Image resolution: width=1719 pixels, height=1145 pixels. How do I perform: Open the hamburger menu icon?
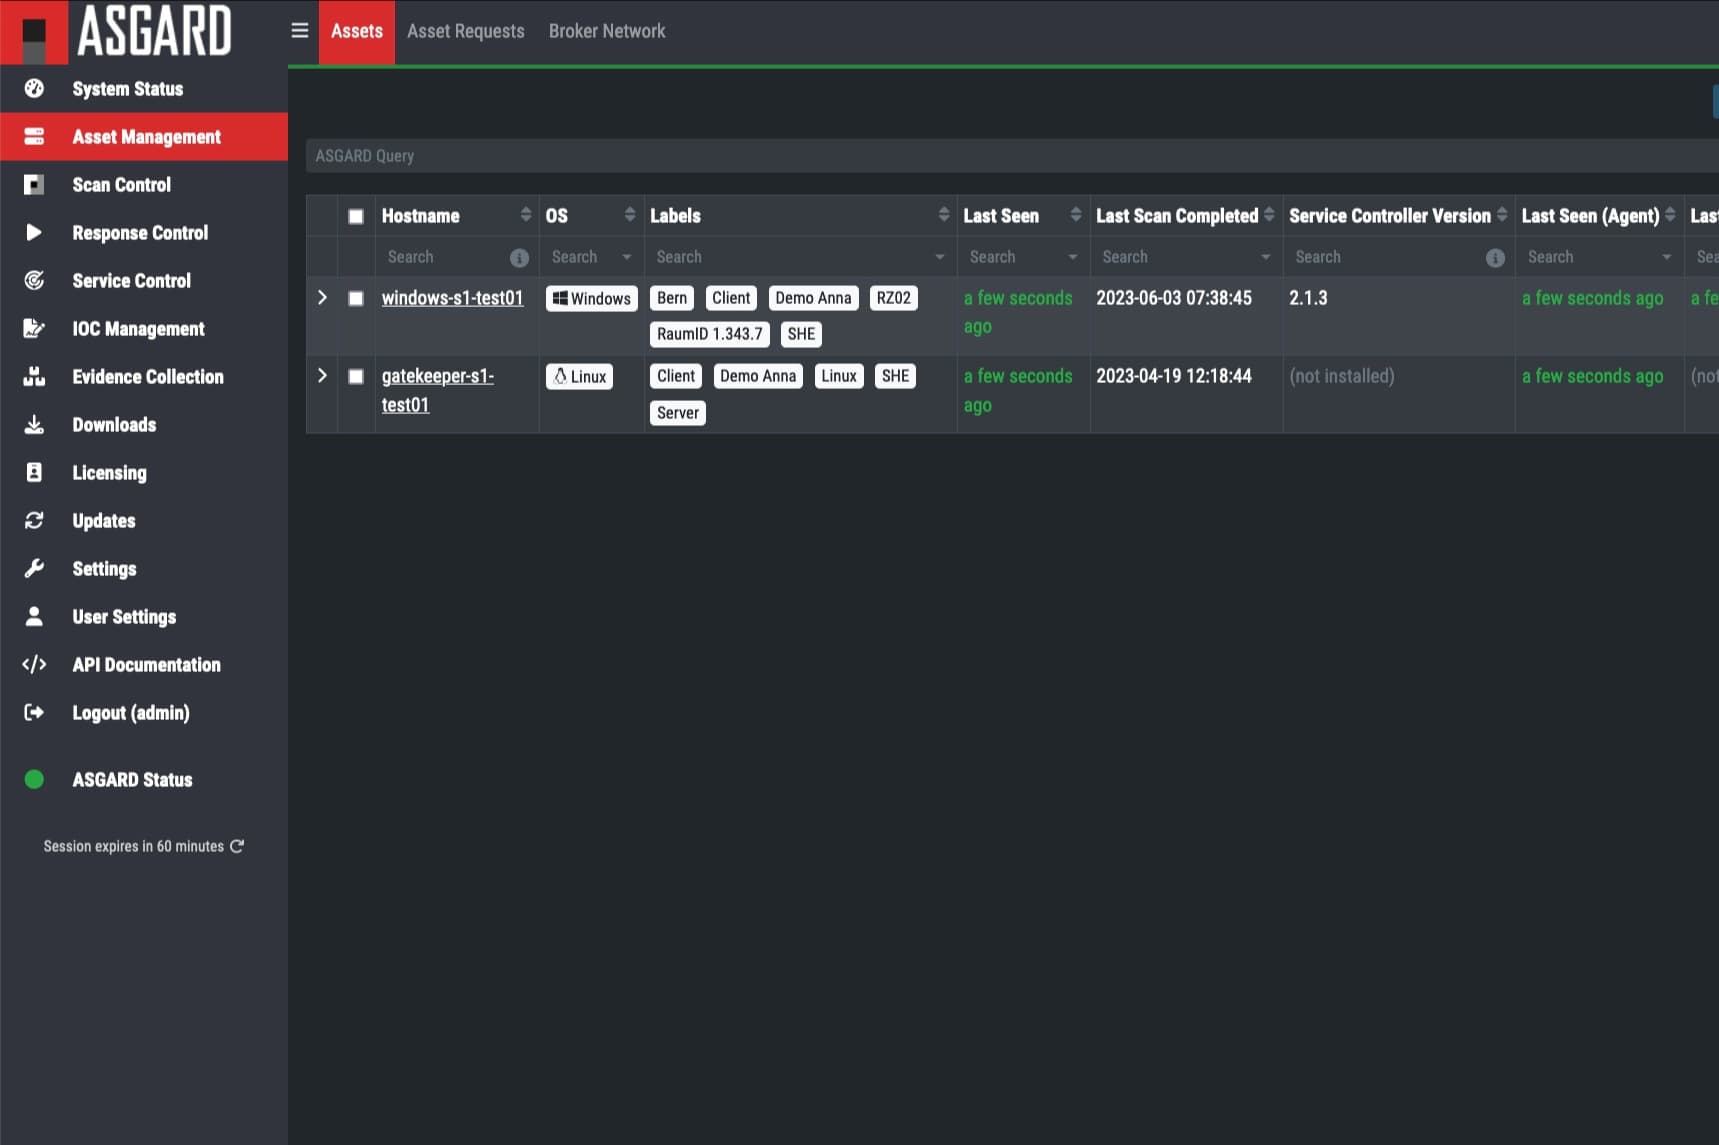coord(299,30)
